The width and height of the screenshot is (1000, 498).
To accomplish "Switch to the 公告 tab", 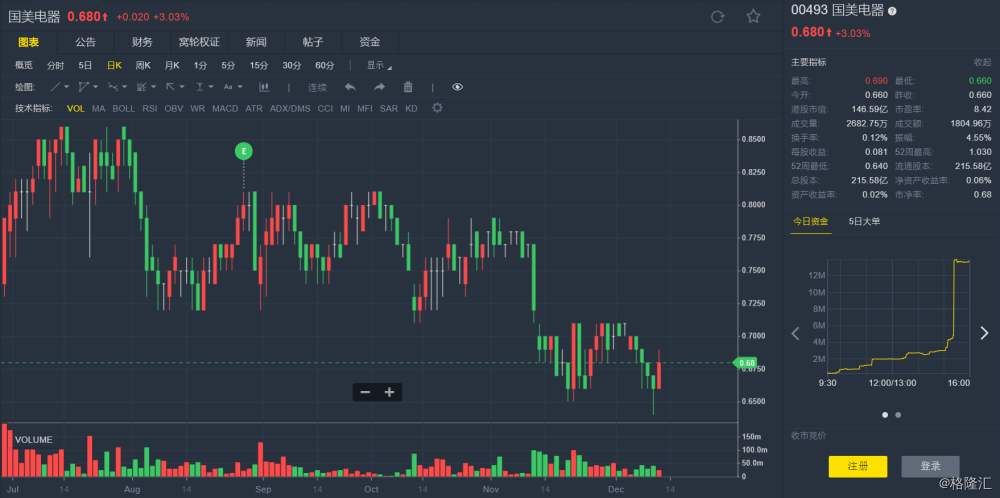I will 85,43.
